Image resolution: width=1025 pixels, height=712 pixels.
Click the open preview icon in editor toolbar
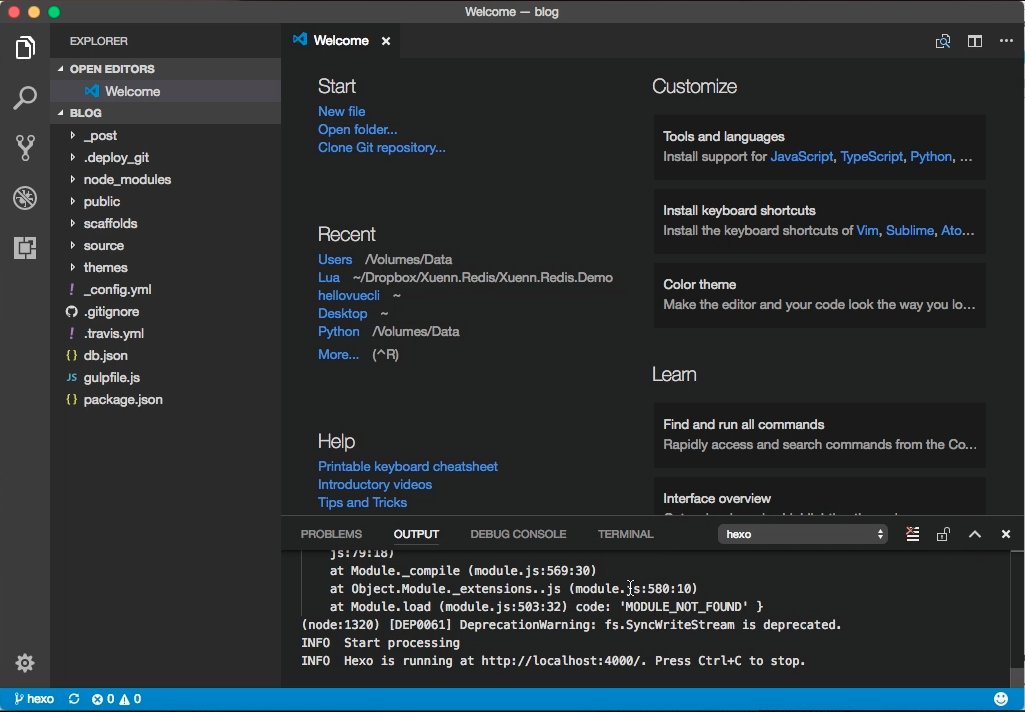coord(943,41)
